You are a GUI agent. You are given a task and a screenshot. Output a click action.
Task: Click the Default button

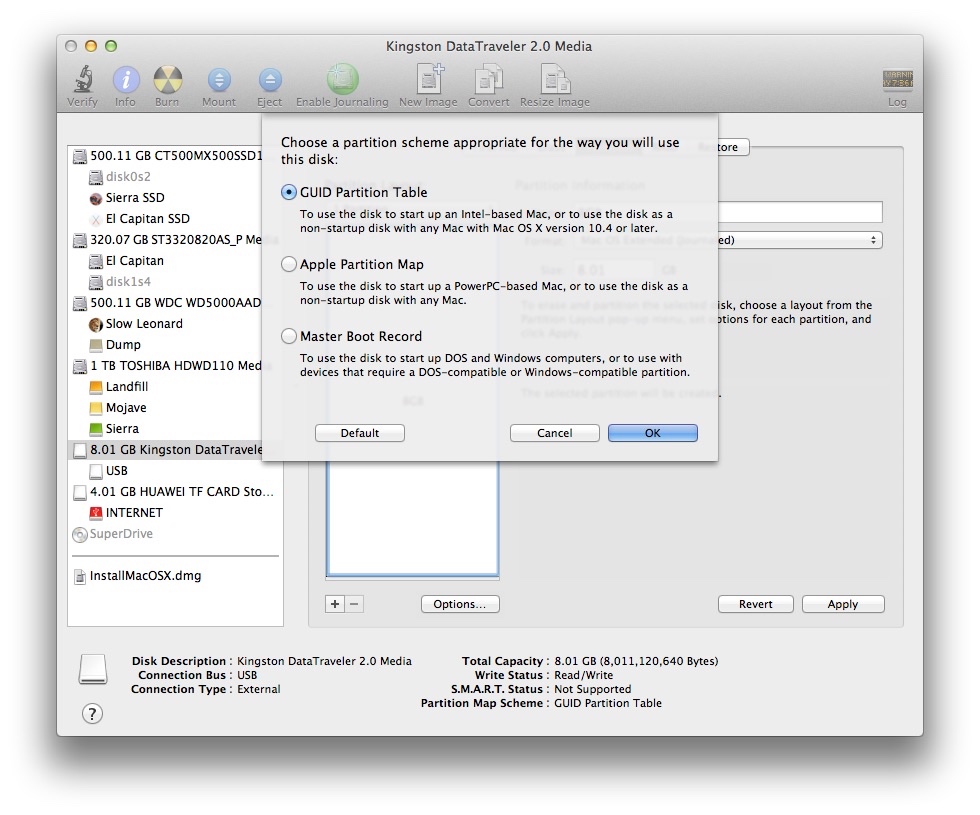(x=359, y=433)
